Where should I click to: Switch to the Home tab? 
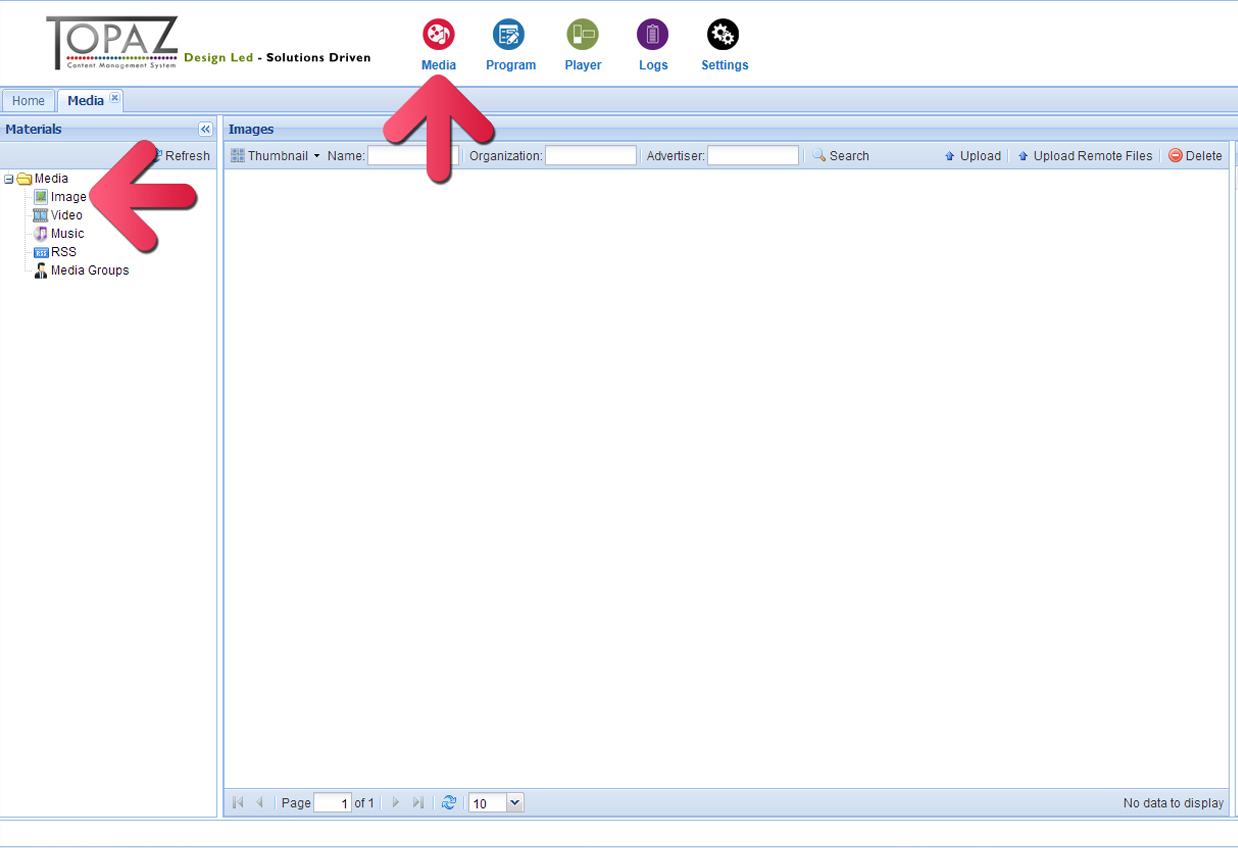point(28,101)
